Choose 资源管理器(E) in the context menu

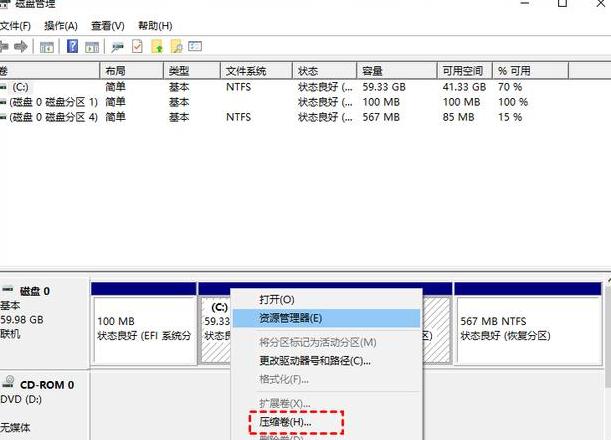coord(327,318)
